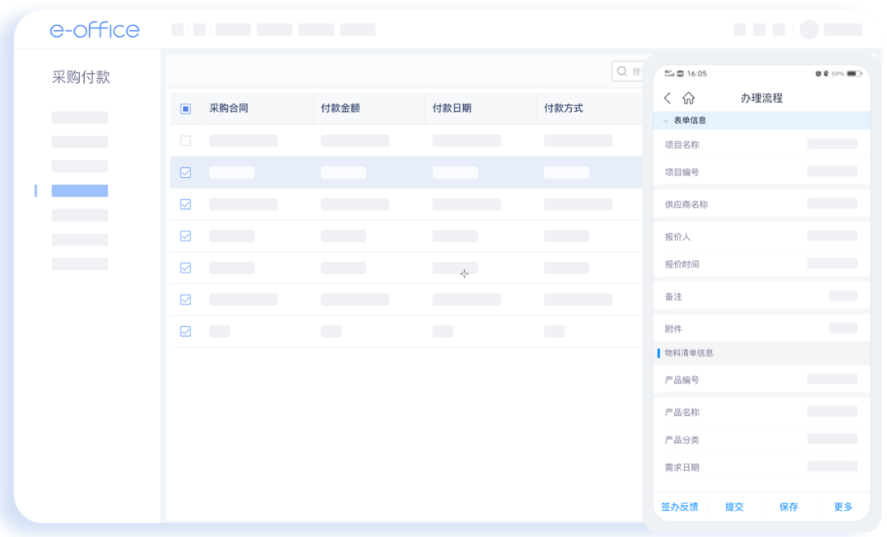Click the 项目名称 field value
The height and width of the screenshot is (537, 887).
(832, 144)
